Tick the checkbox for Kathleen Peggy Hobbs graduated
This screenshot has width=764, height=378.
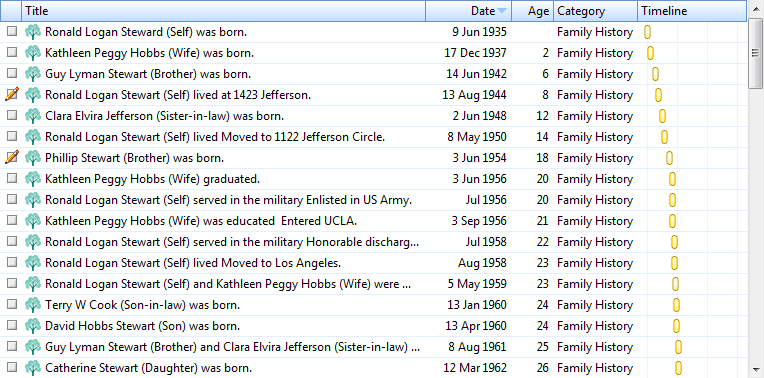click(x=12, y=178)
